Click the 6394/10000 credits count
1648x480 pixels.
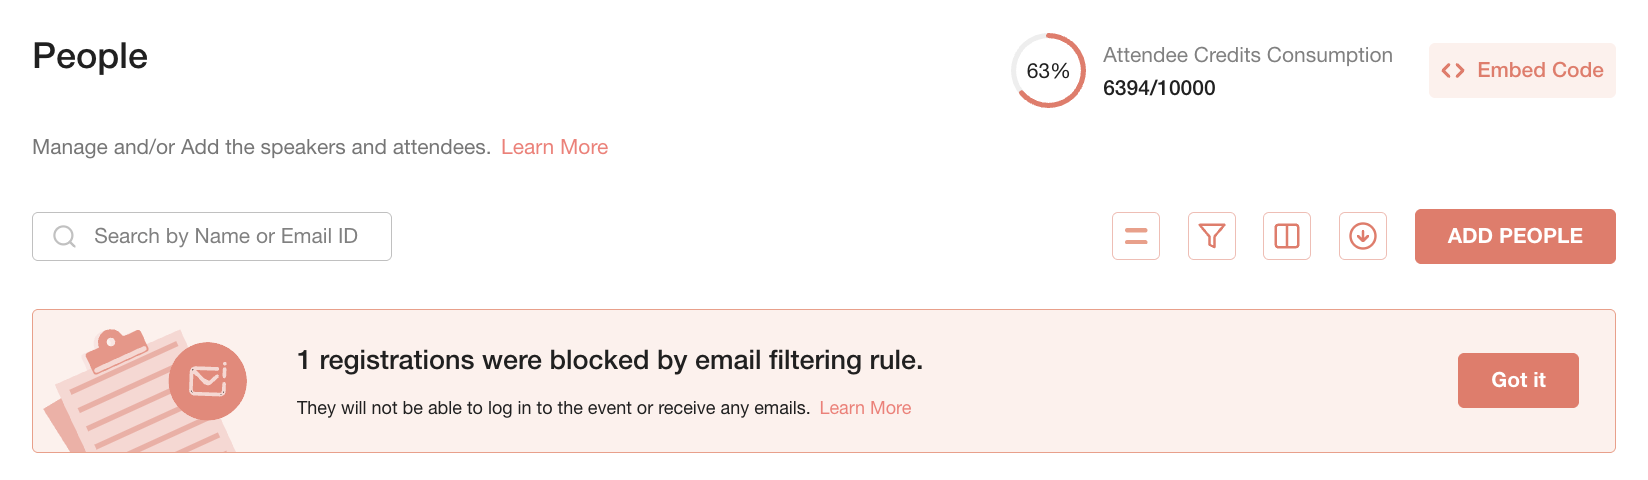click(1159, 88)
